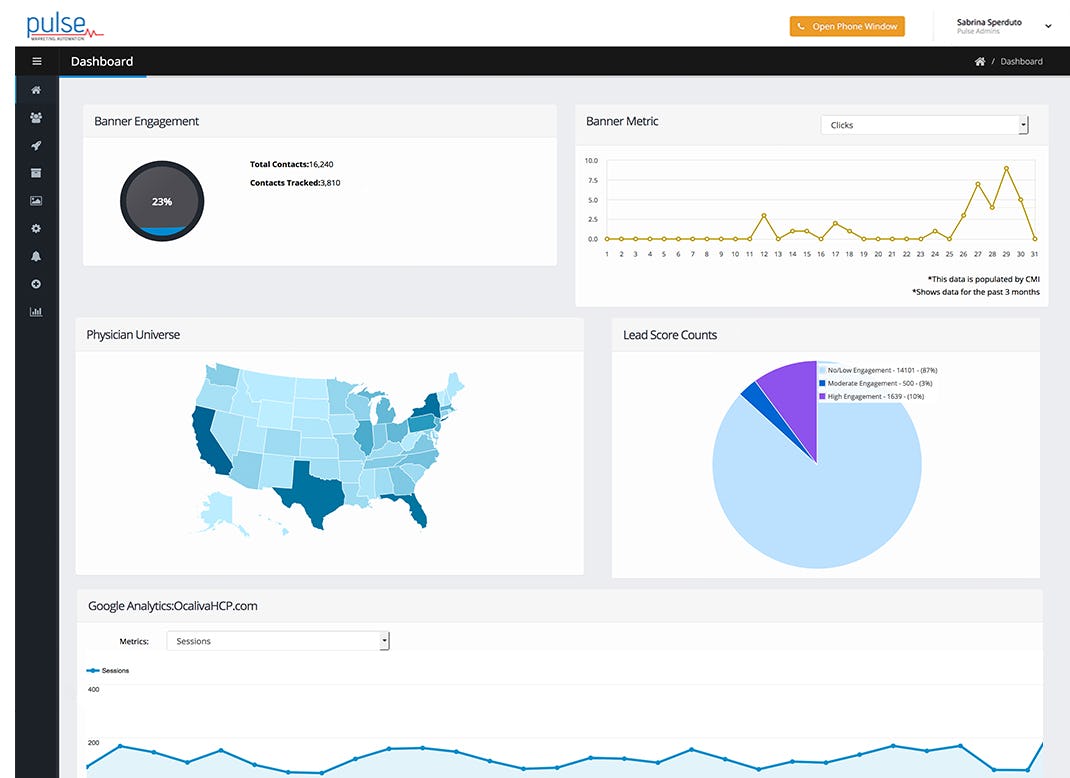Open the navigation hamburger menu
This screenshot has height=778, width=1070.
point(36,61)
